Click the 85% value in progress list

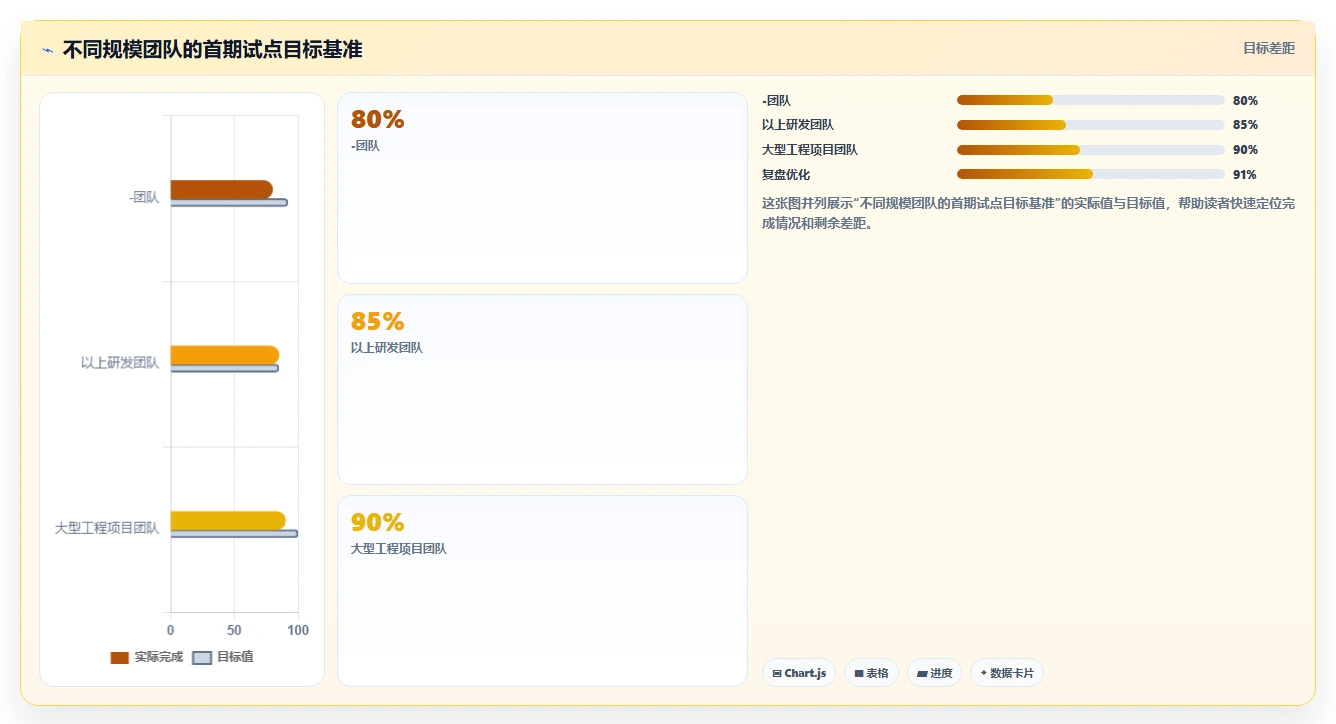[x=1245, y=125]
